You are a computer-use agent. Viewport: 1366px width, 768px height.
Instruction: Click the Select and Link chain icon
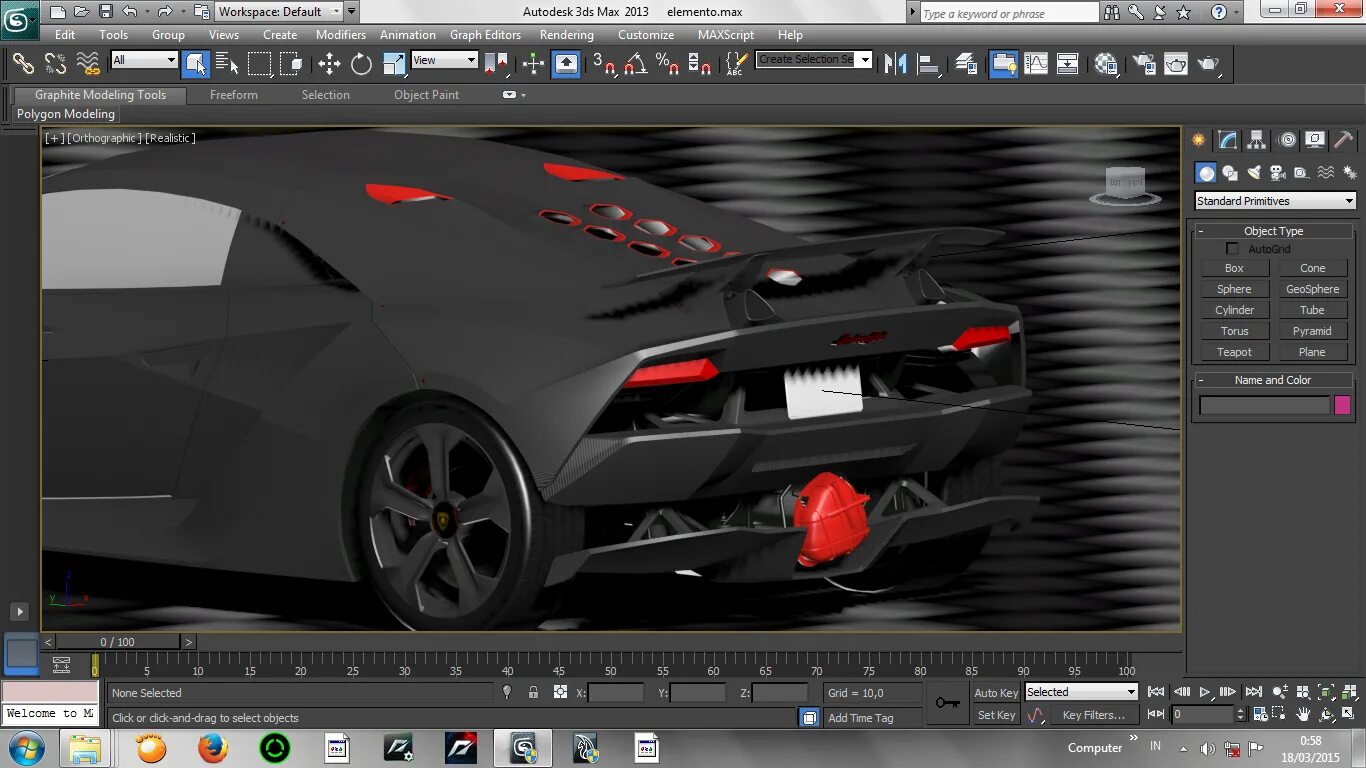click(23, 64)
